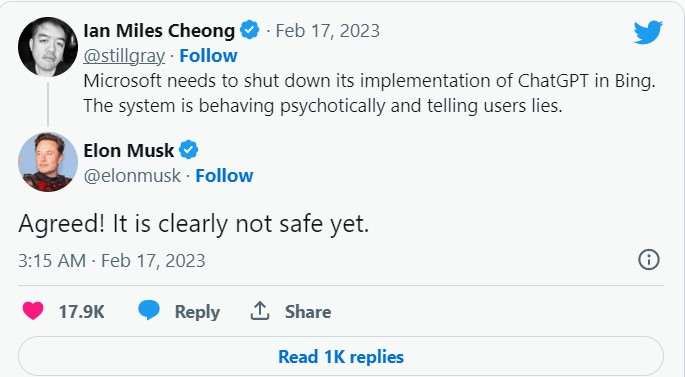Click the Share text label

[308, 311]
